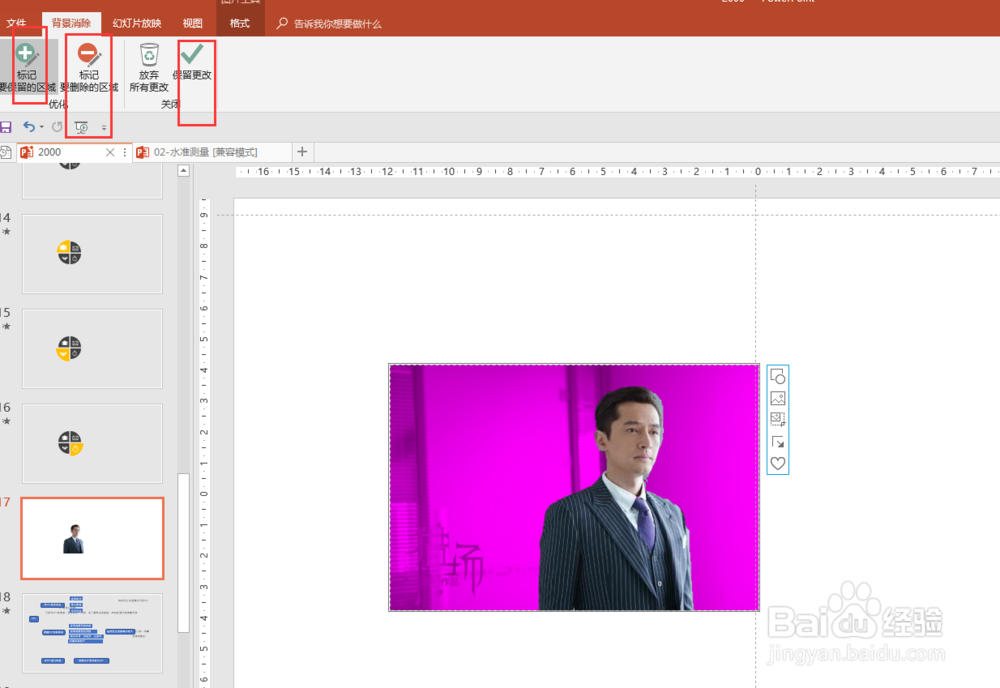
Task: Open the 幻灯片放映 tab
Action: pos(136,24)
